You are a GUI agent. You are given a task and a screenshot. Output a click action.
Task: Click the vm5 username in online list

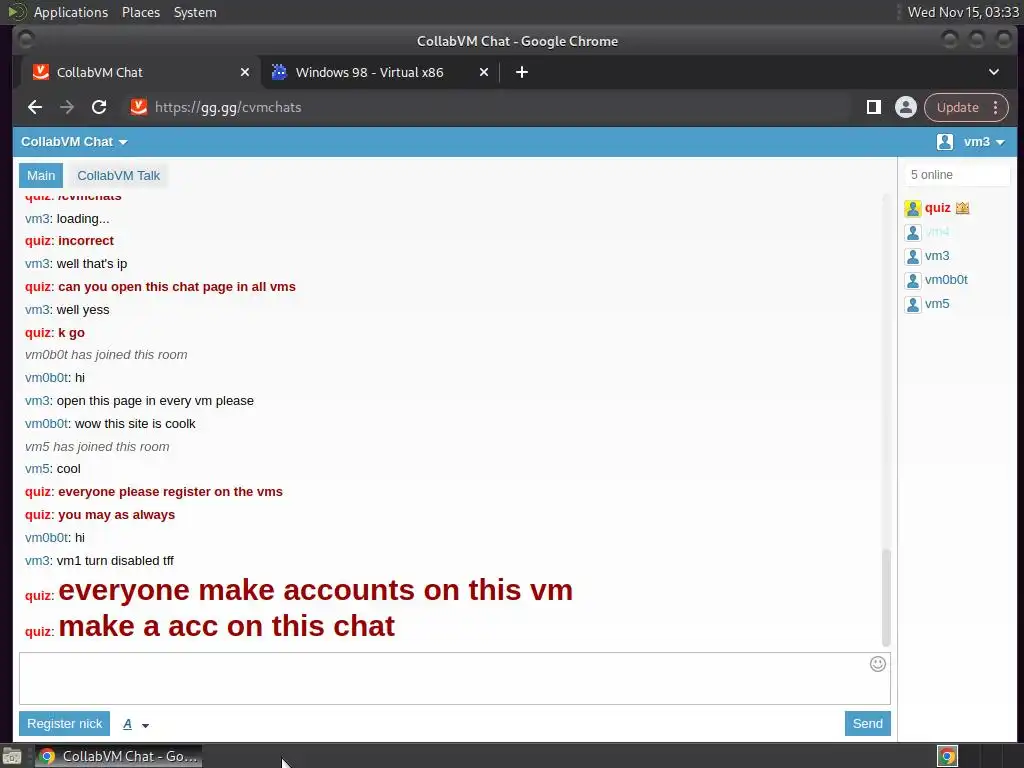click(x=937, y=304)
